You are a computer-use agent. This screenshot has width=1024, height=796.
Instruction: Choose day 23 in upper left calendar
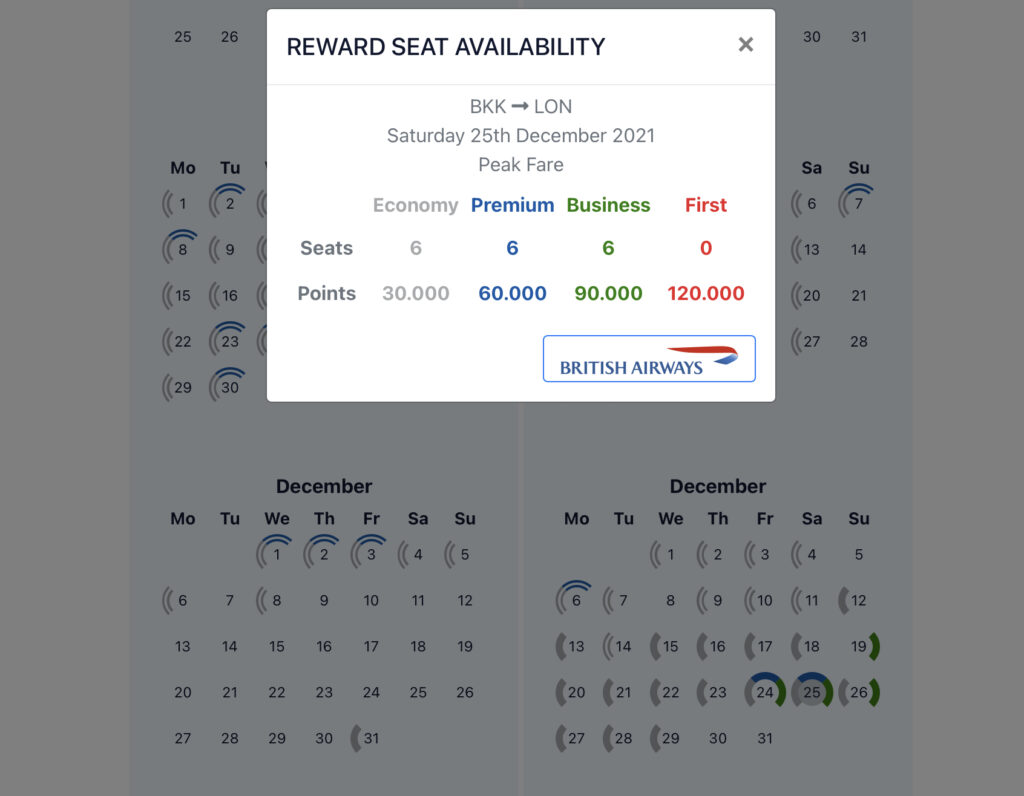[x=229, y=341]
